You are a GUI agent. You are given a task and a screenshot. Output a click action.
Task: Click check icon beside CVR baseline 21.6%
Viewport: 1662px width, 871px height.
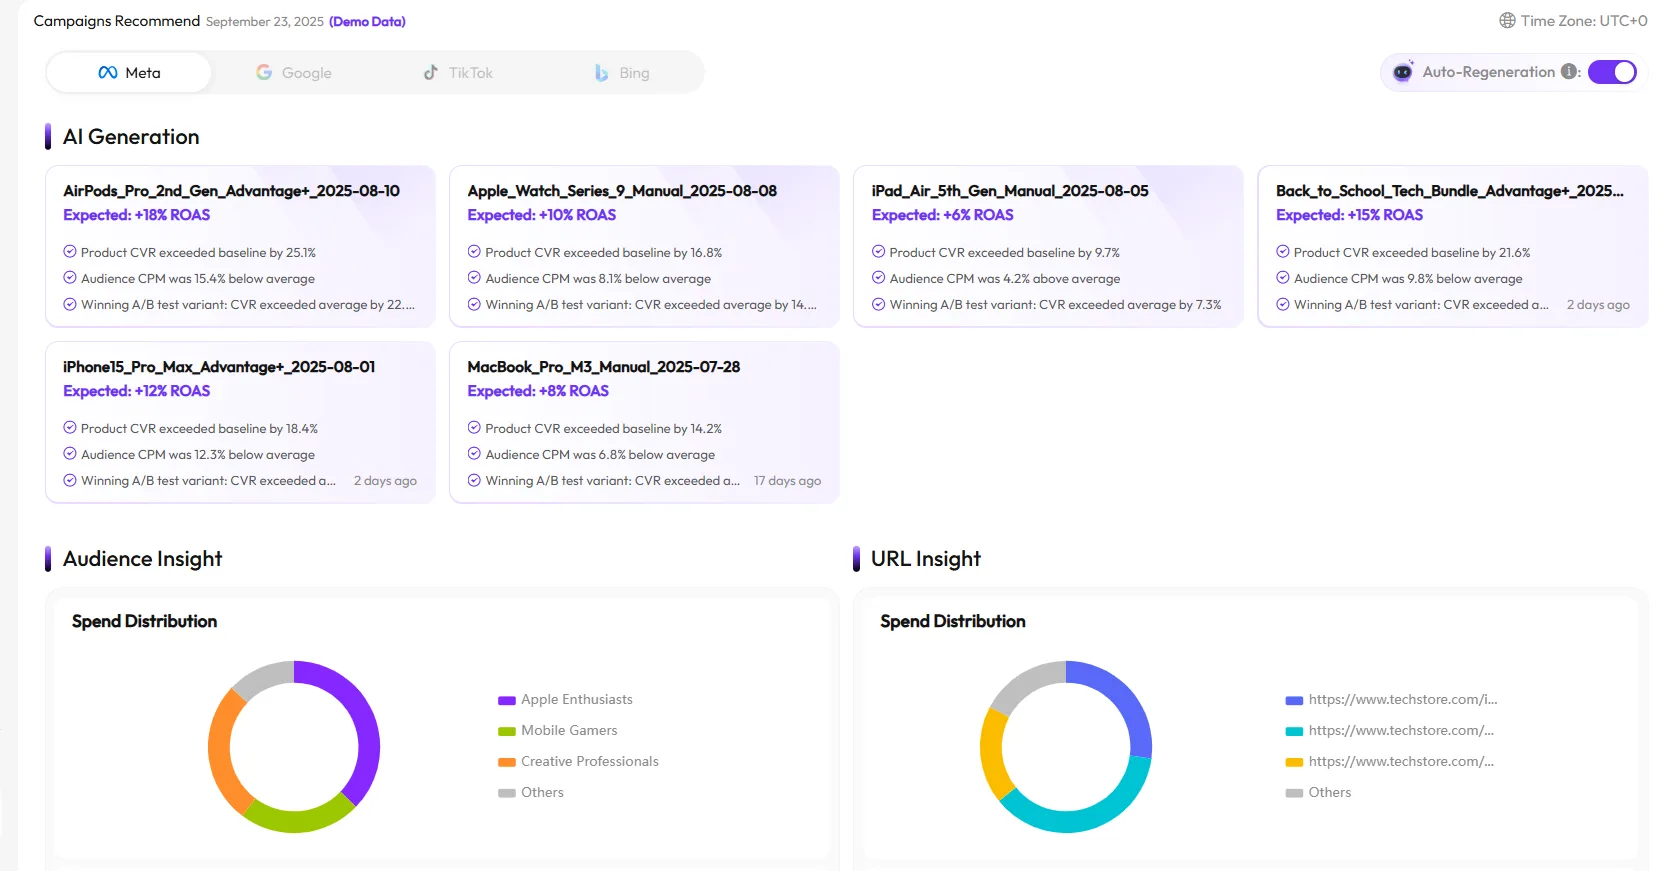tap(1283, 252)
